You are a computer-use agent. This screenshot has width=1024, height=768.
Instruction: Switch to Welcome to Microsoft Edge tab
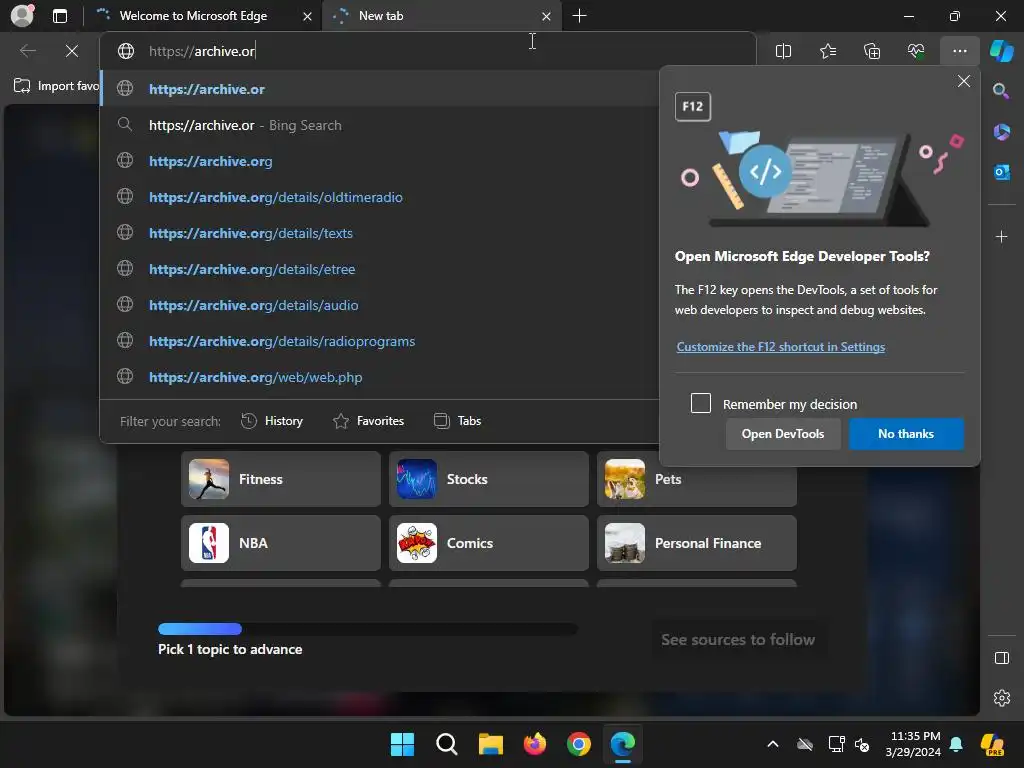click(x=193, y=16)
